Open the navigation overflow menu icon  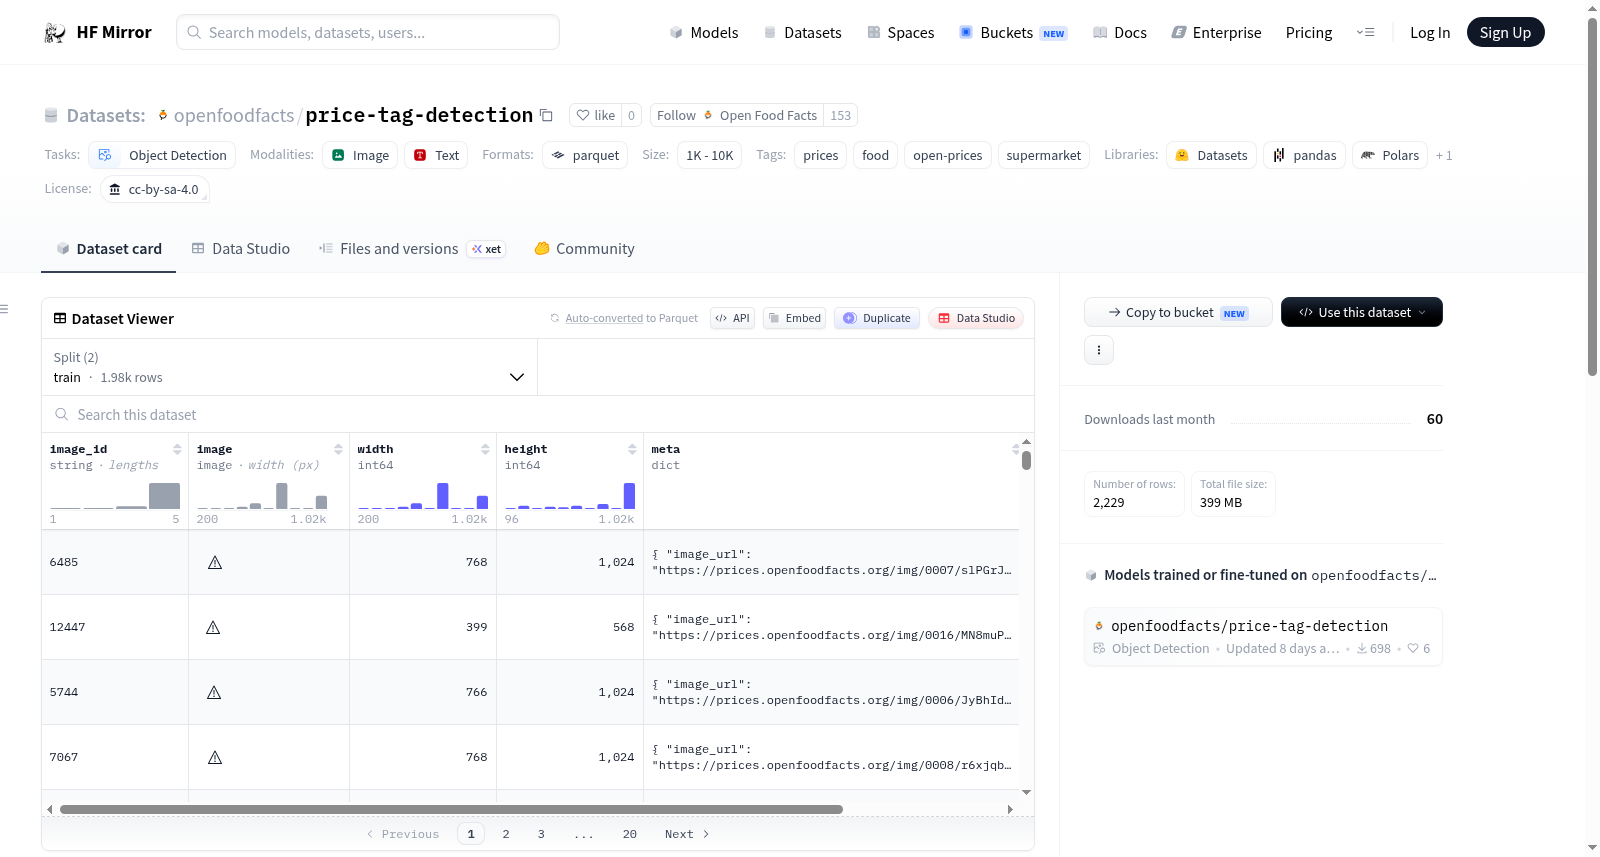coord(1365,32)
